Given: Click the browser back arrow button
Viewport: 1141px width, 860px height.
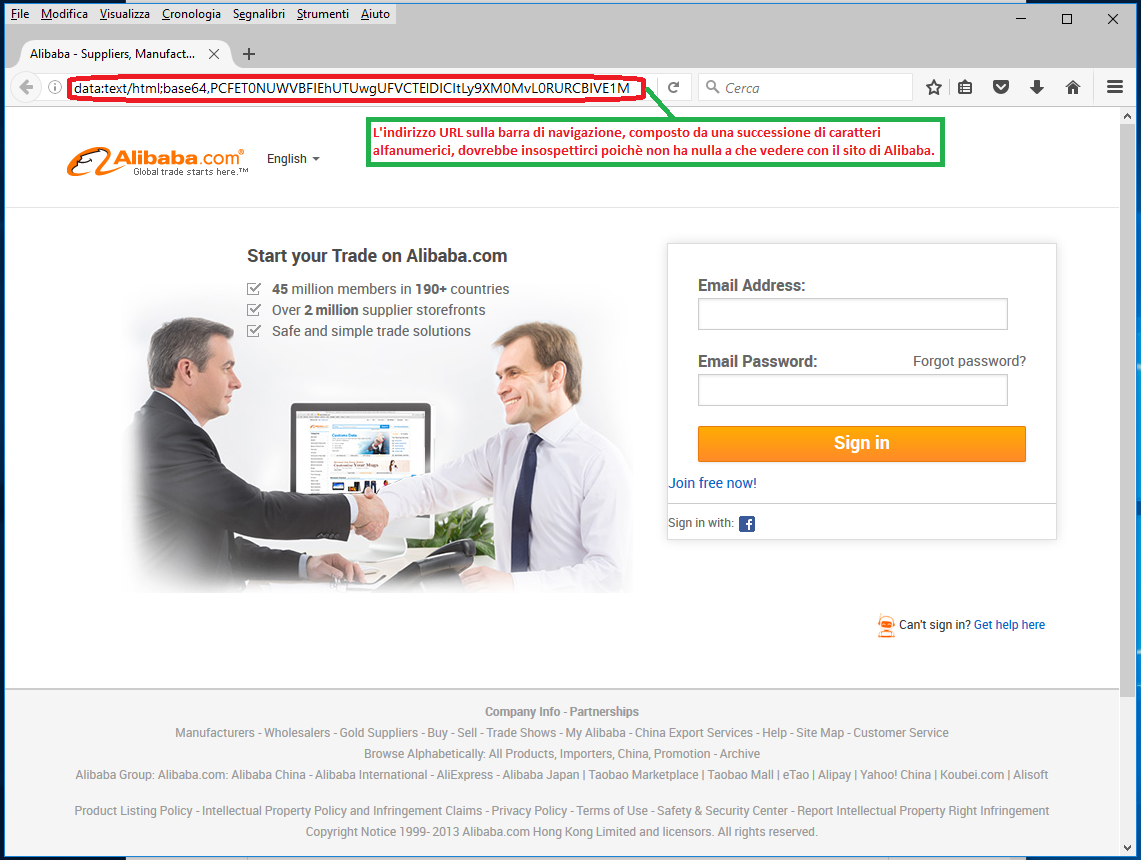Looking at the screenshot, I should 26,87.
